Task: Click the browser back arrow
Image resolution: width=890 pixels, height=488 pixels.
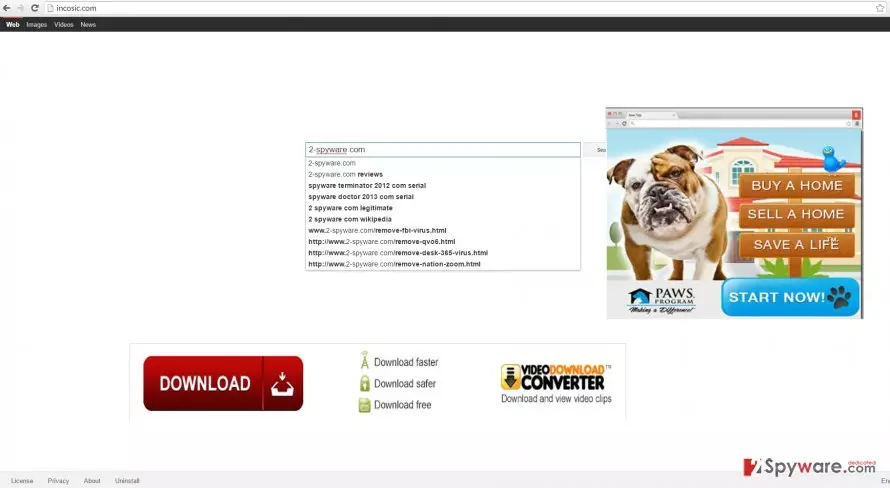Action: pyautogui.click(x=7, y=8)
